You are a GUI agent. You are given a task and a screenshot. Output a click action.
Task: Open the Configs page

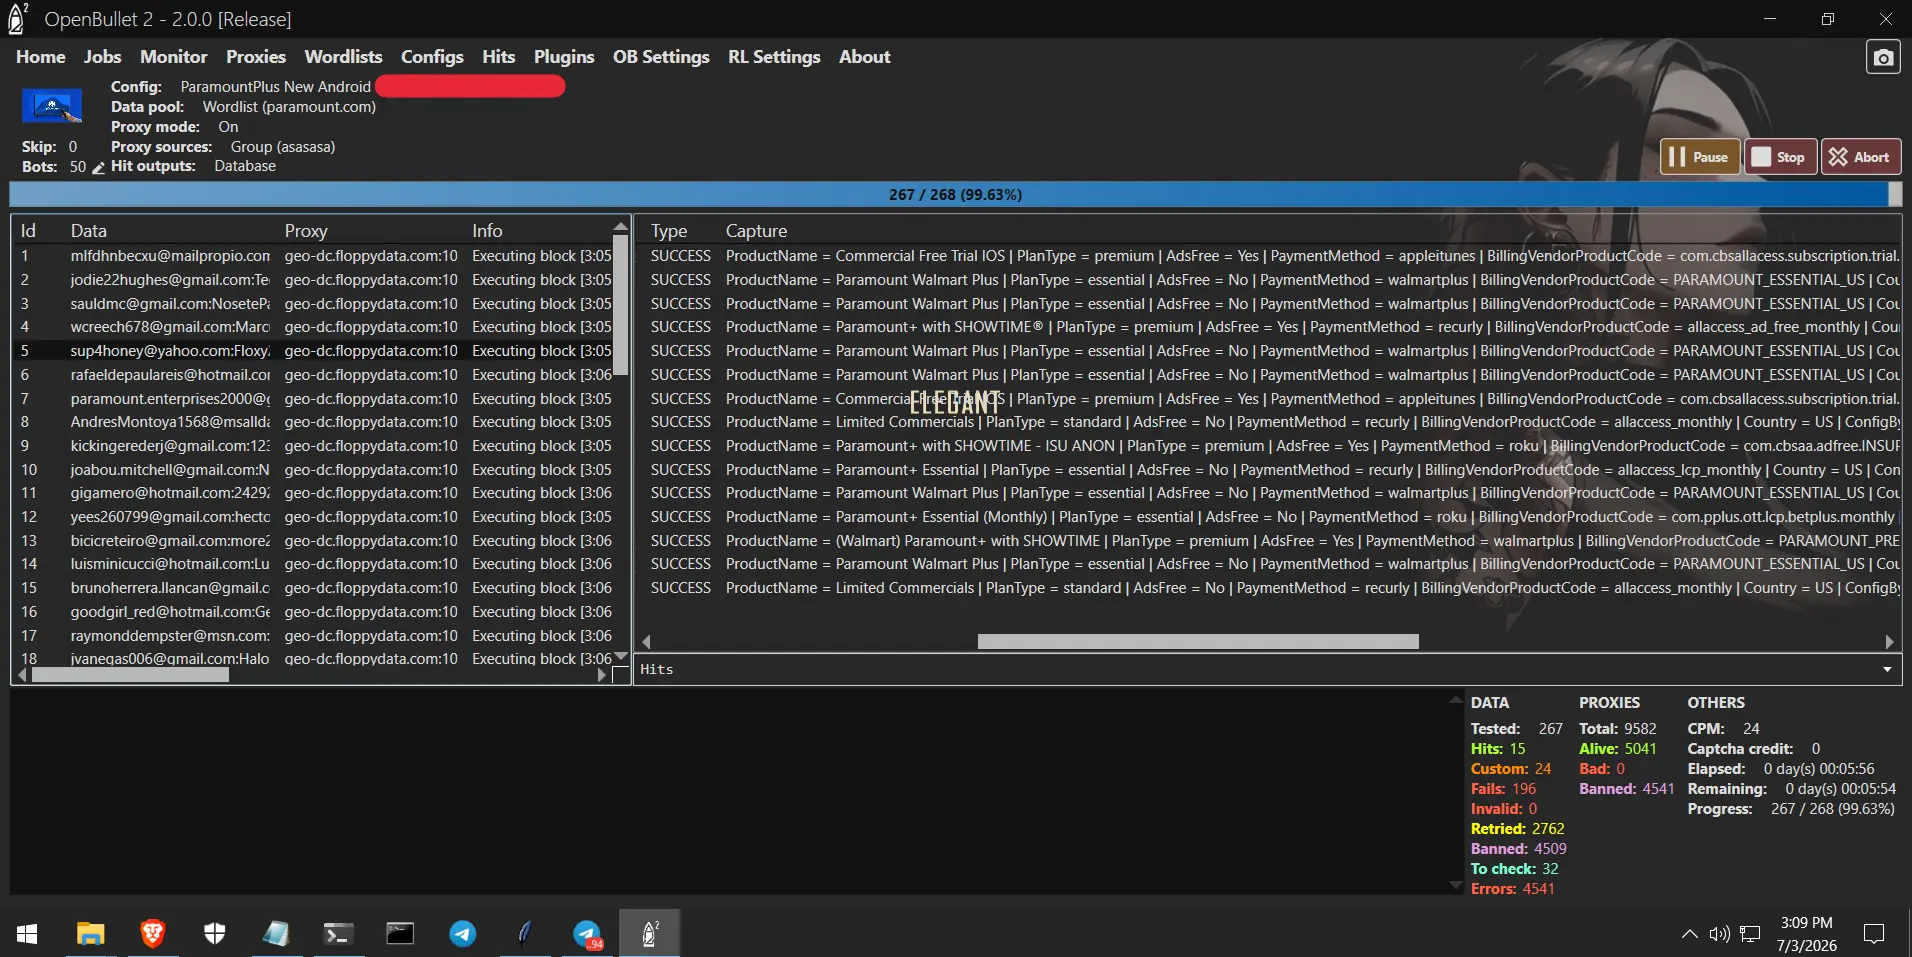432,57
